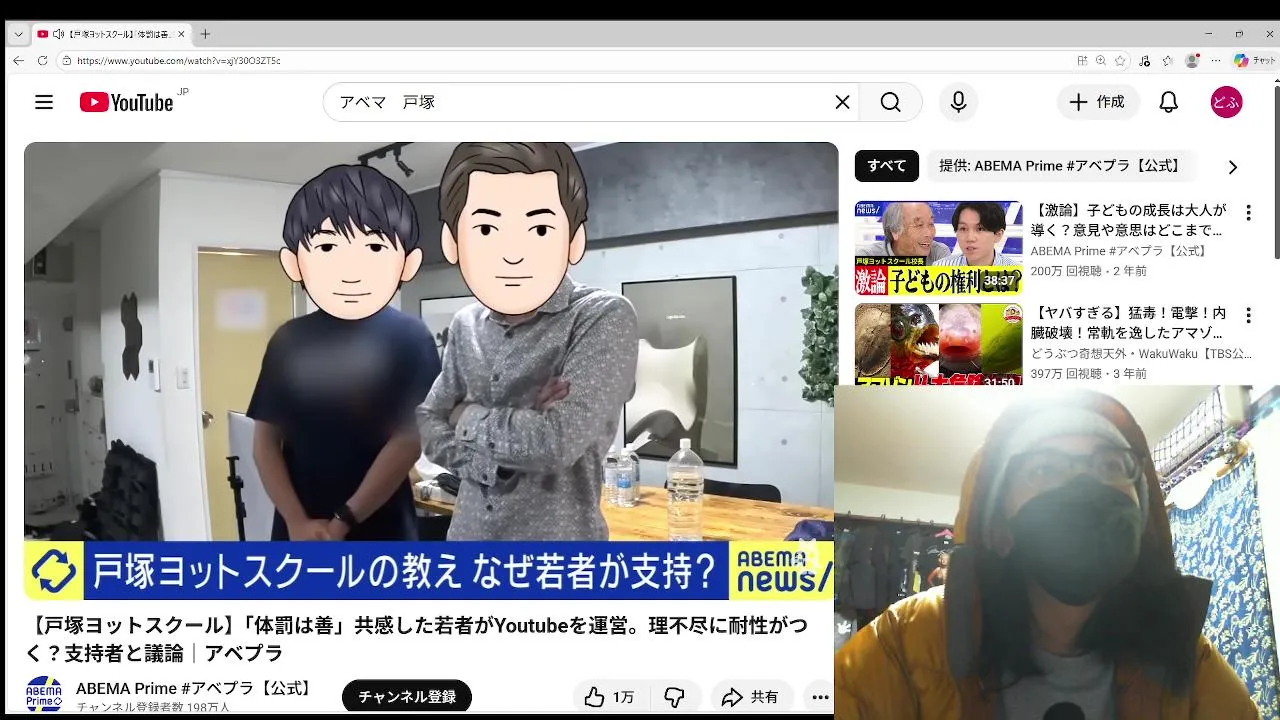This screenshot has width=1280, height=720.
Task: Add page to favorites star
Action: (1120, 60)
